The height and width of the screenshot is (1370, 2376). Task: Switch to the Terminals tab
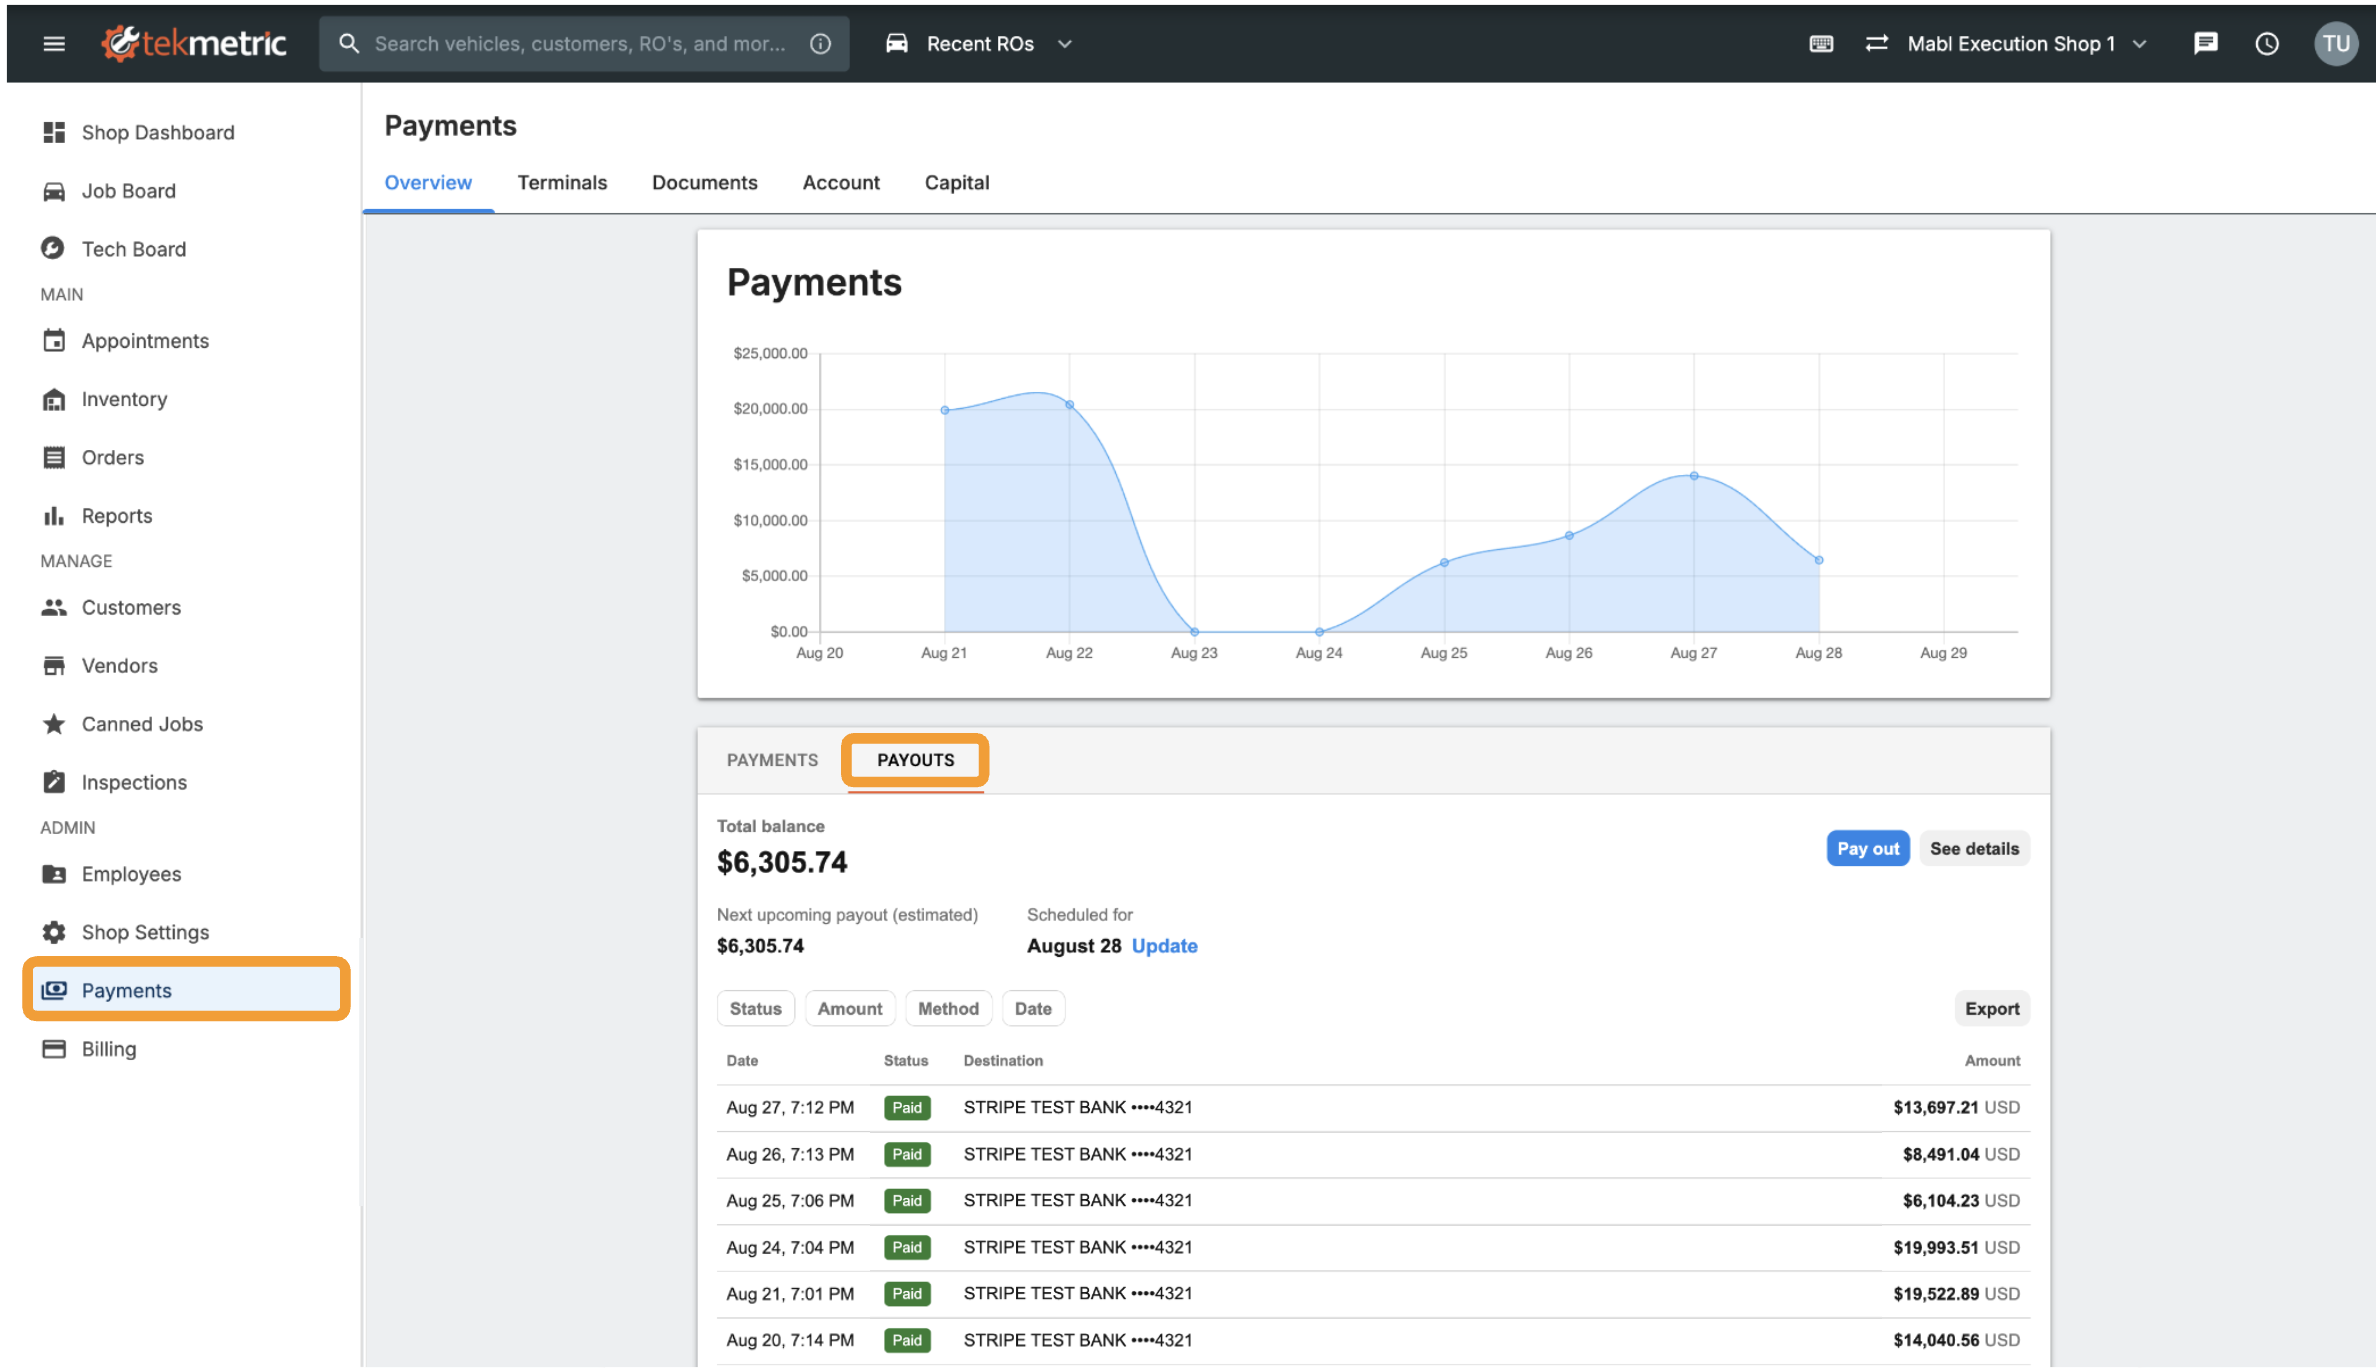click(562, 182)
